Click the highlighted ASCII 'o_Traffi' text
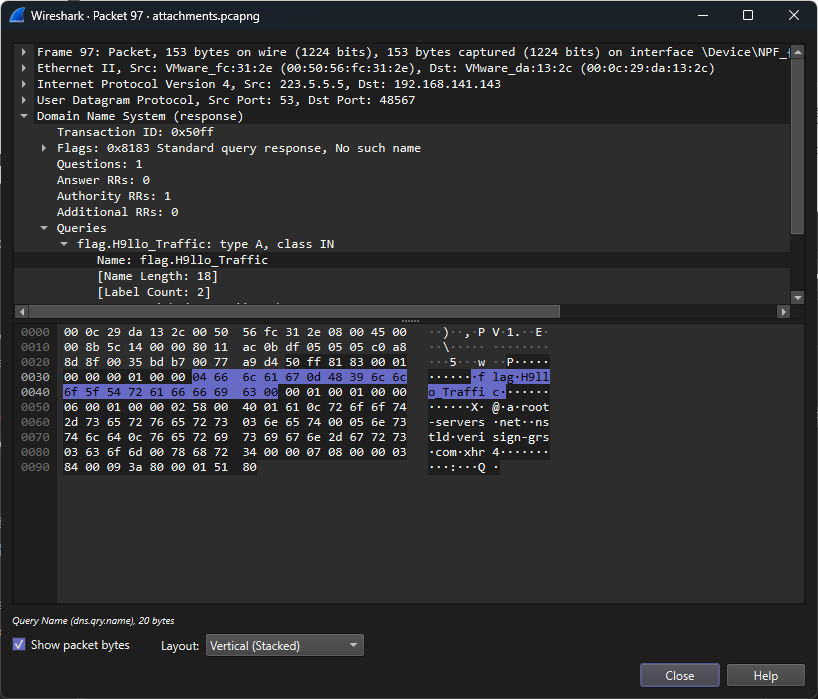 click(456, 392)
